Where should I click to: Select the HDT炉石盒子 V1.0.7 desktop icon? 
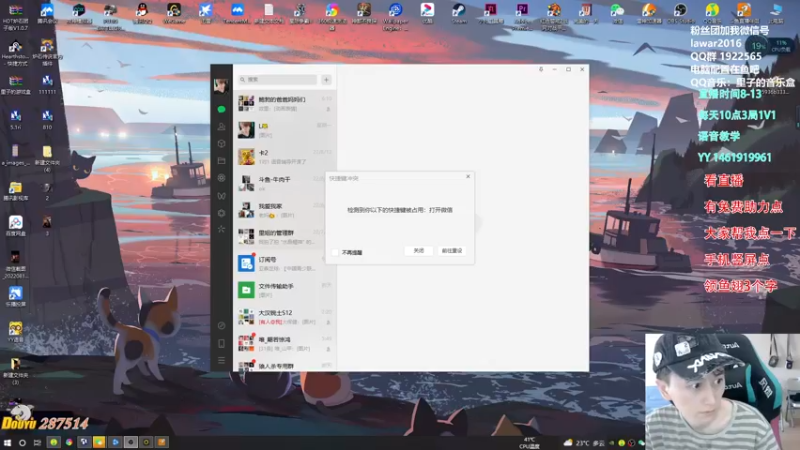(x=15, y=16)
